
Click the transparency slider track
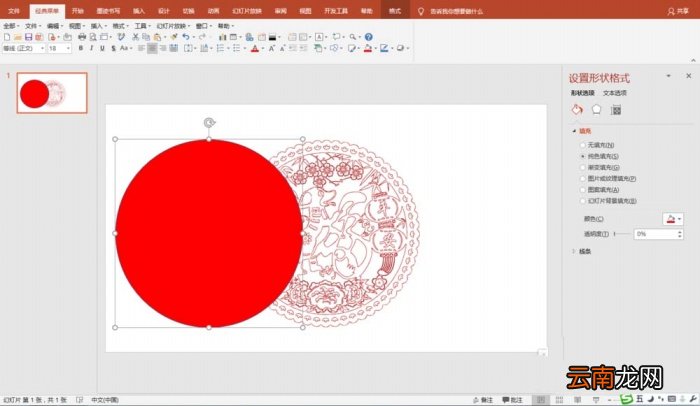[622, 234]
